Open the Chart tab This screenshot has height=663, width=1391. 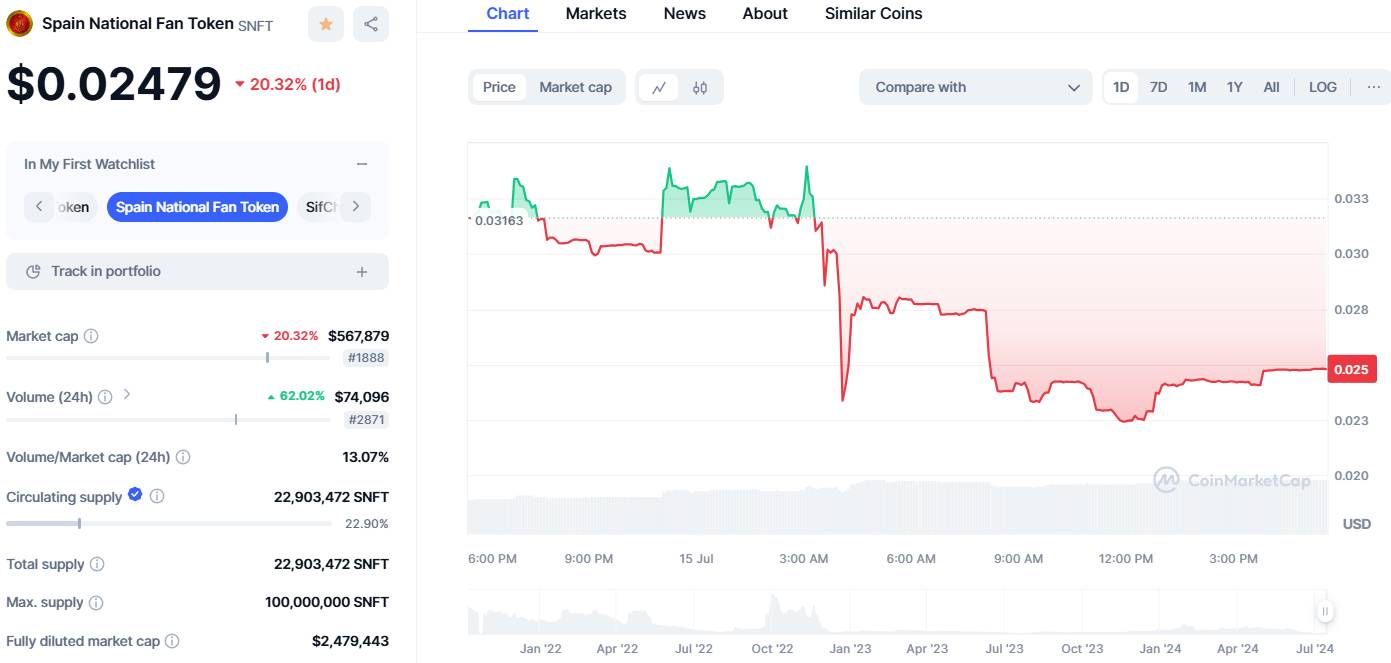pos(508,14)
